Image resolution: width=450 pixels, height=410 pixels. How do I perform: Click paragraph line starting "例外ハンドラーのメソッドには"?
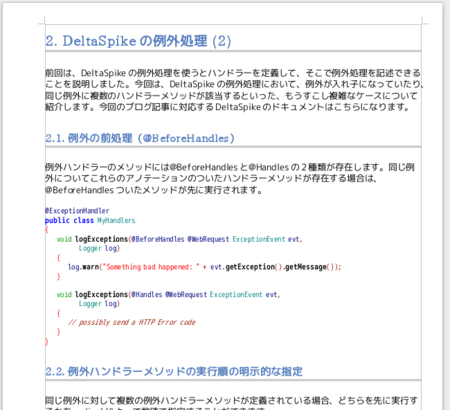click(x=230, y=167)
